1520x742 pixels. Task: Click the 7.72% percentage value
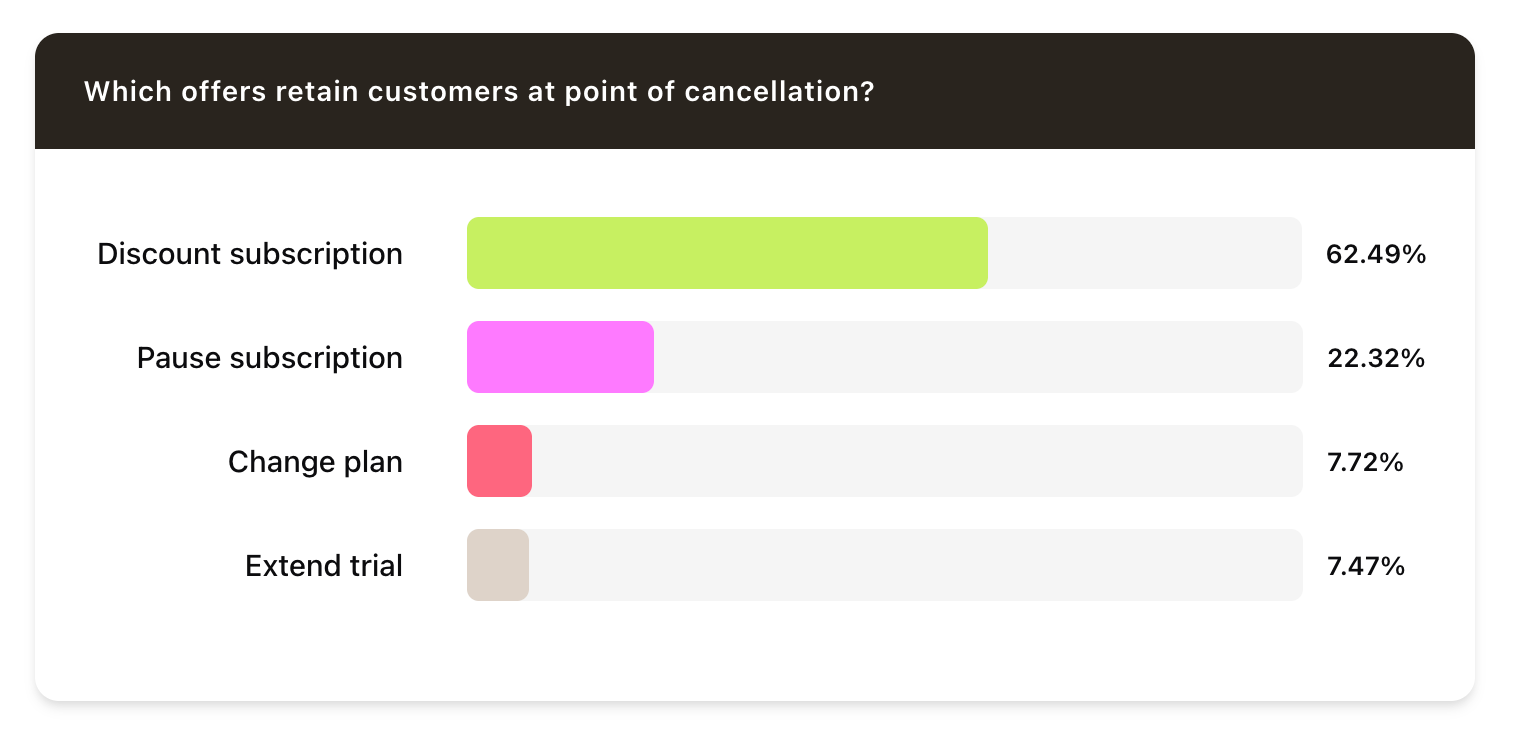tap(1365, 462)
